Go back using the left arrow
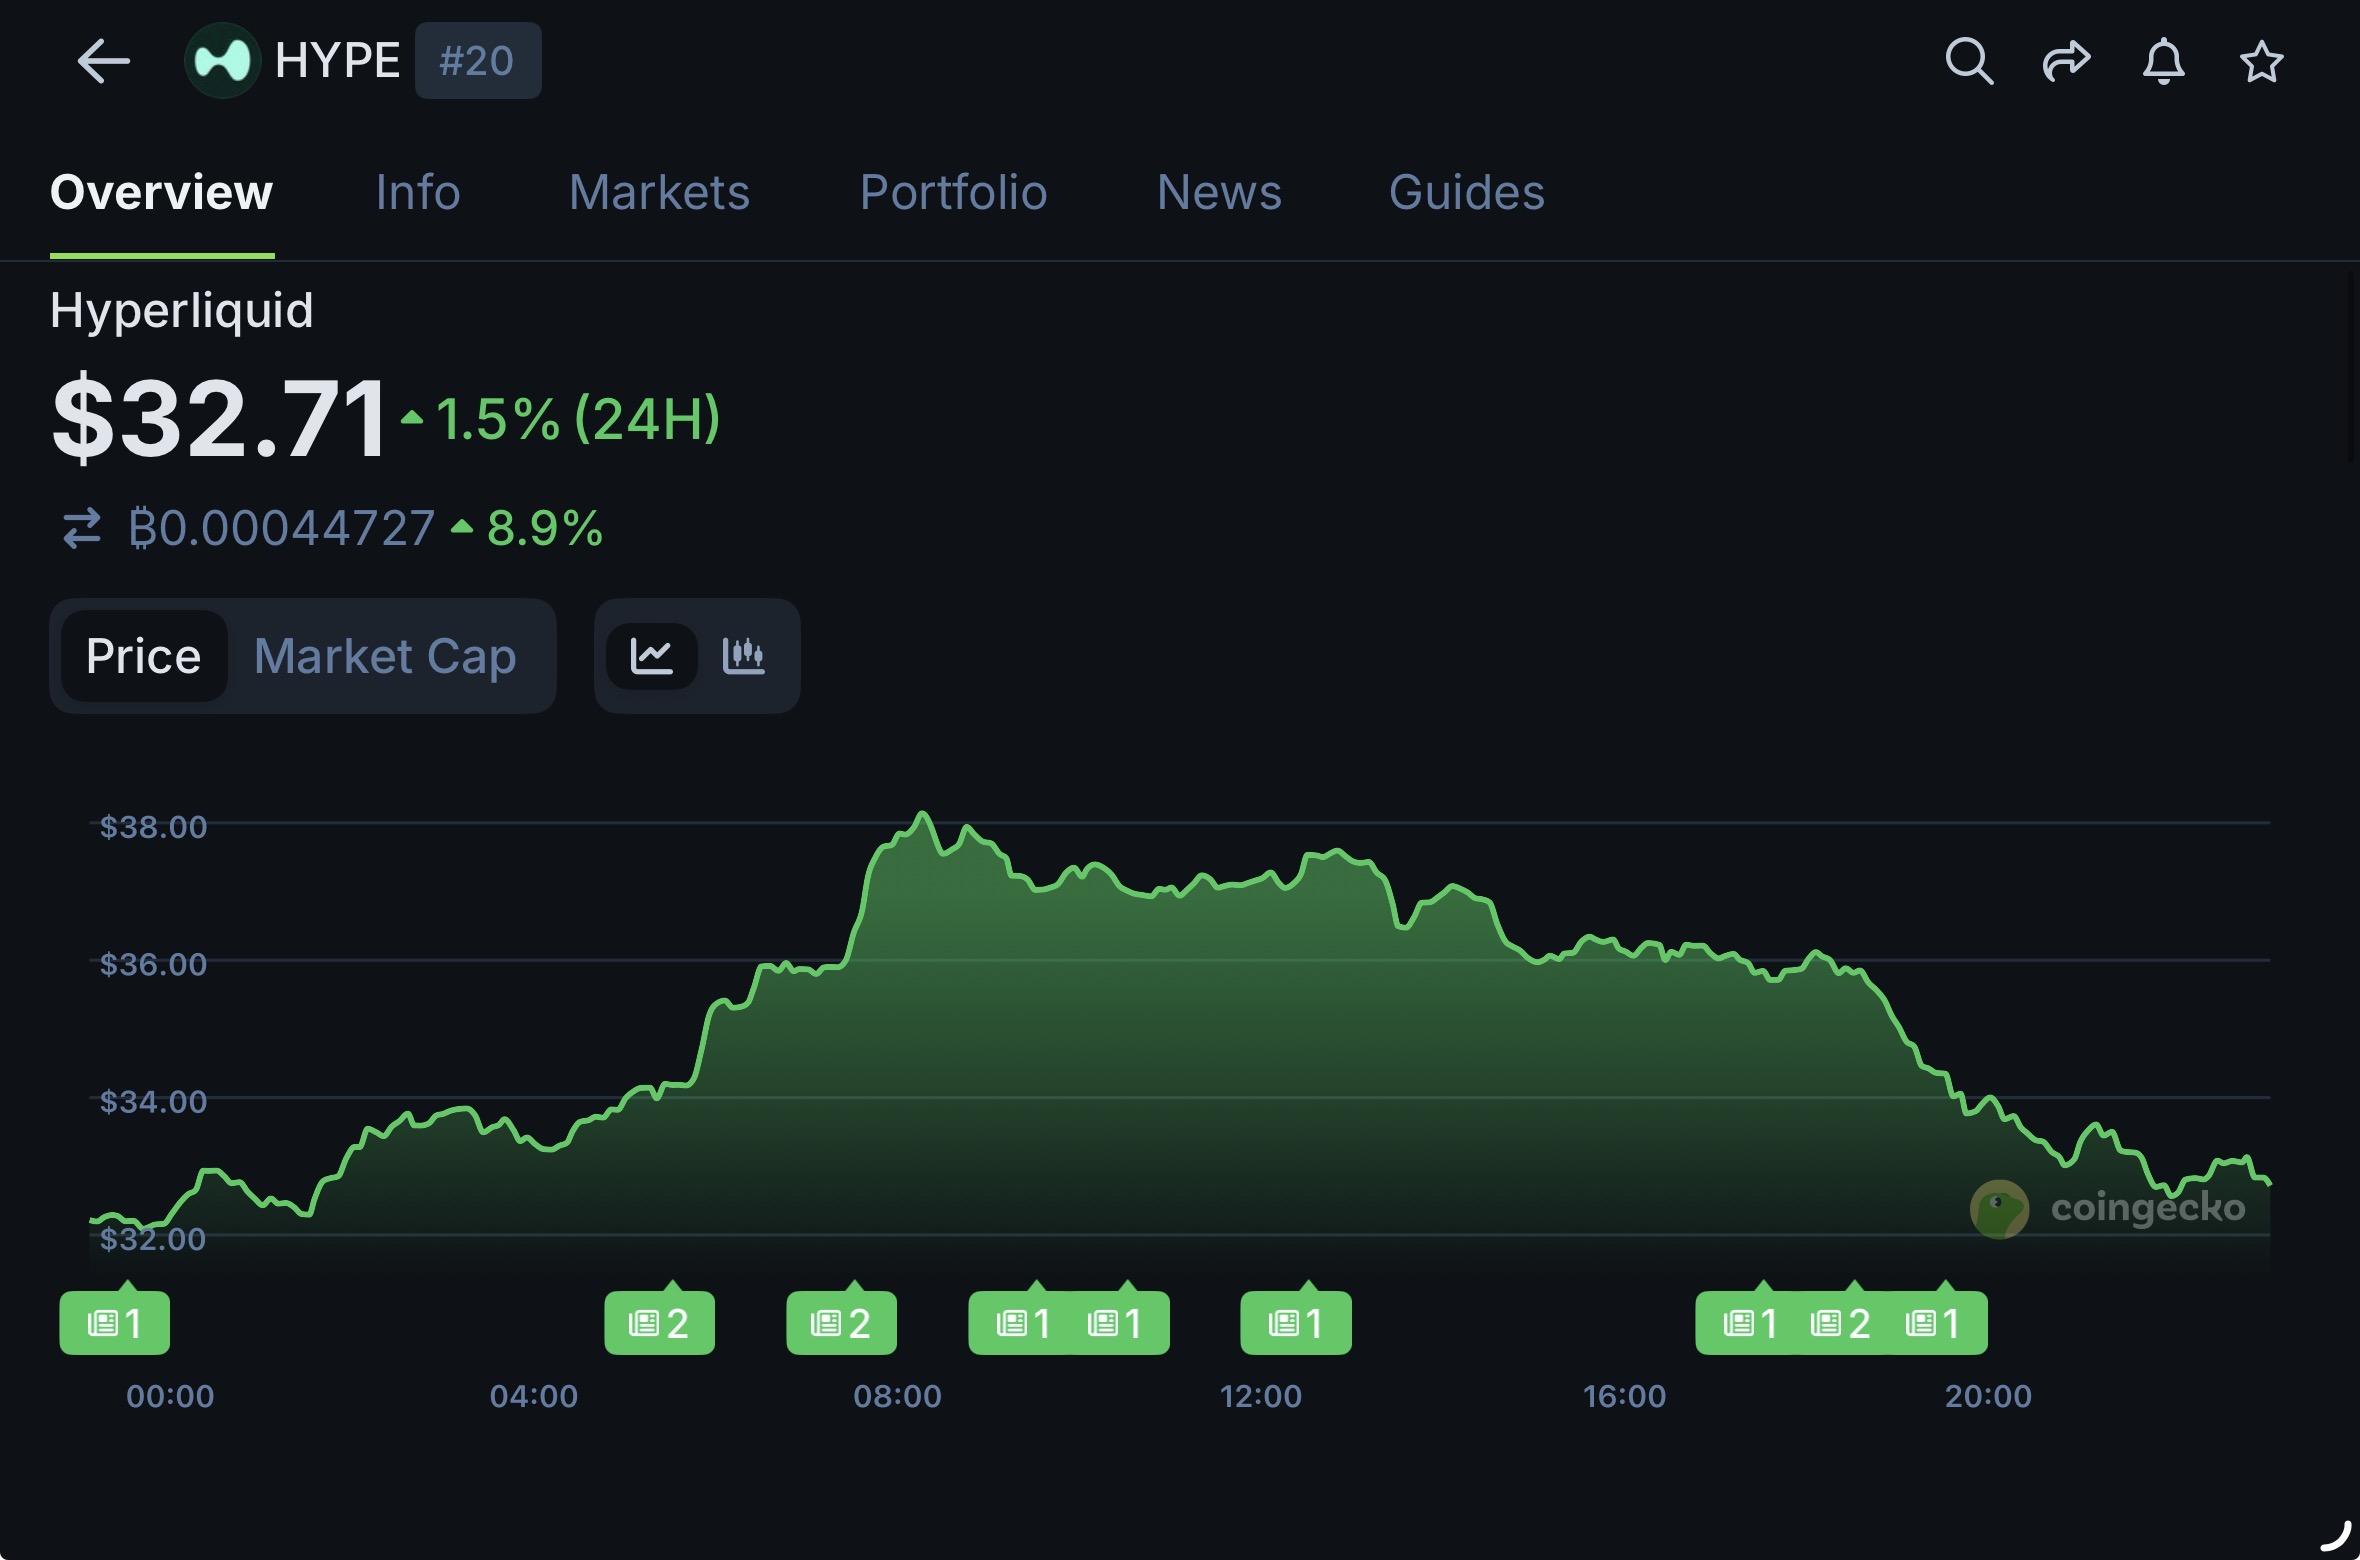The image size is (2360, 1560). [104, 61]
